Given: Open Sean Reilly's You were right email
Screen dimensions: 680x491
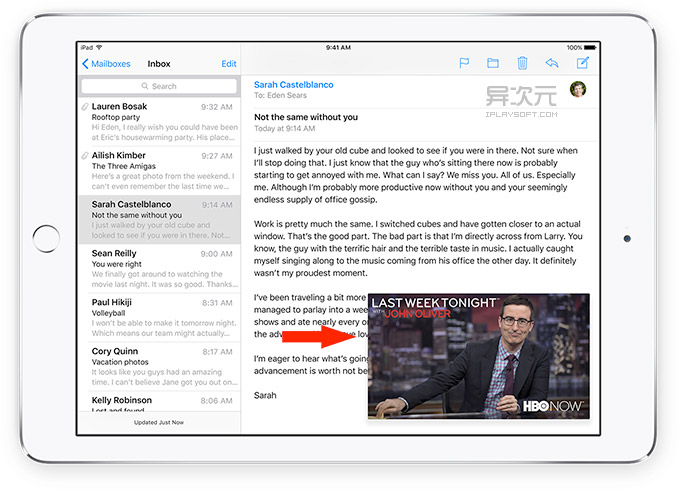Looking at the screenshot, I should pyautogui.click(x=160, y=268).
